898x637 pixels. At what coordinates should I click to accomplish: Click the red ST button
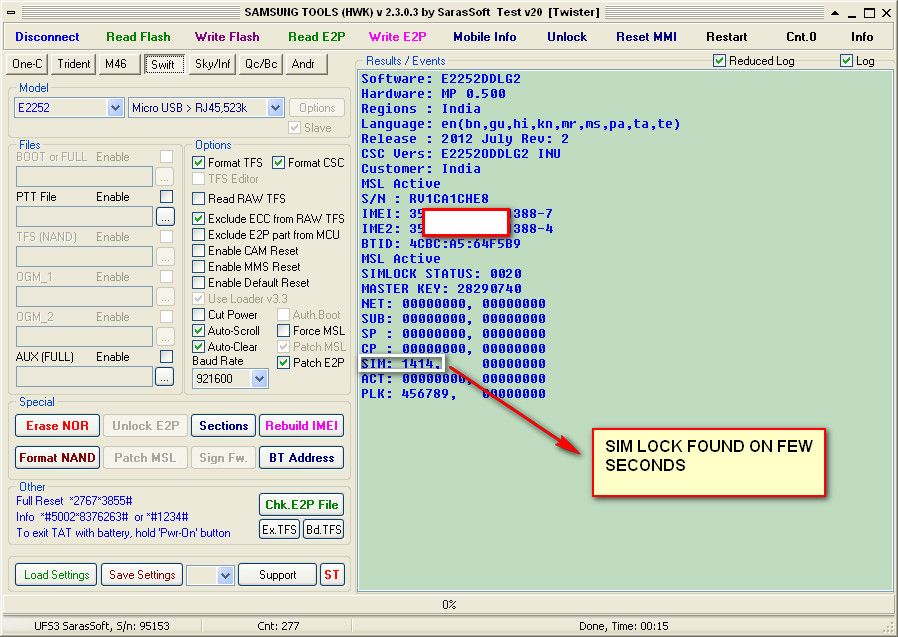click(332, 575)
